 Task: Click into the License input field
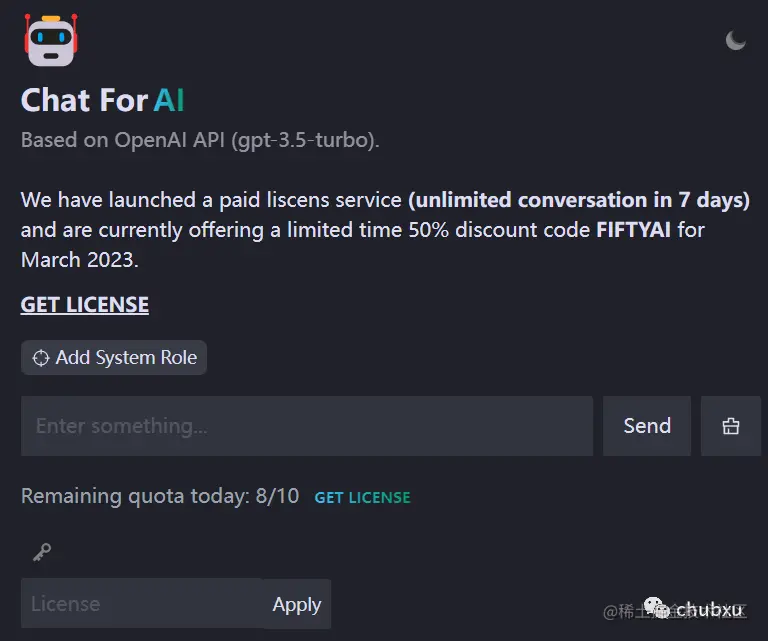pos(141,604)
